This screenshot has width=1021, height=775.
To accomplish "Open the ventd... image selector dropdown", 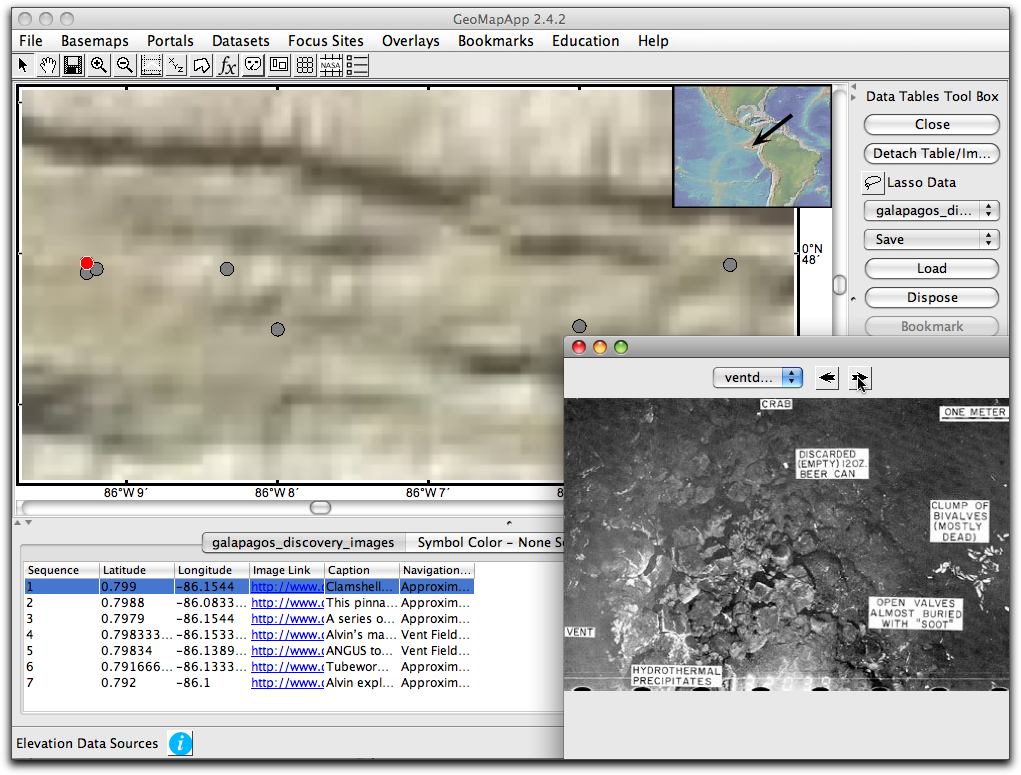I will click(757, 378).
